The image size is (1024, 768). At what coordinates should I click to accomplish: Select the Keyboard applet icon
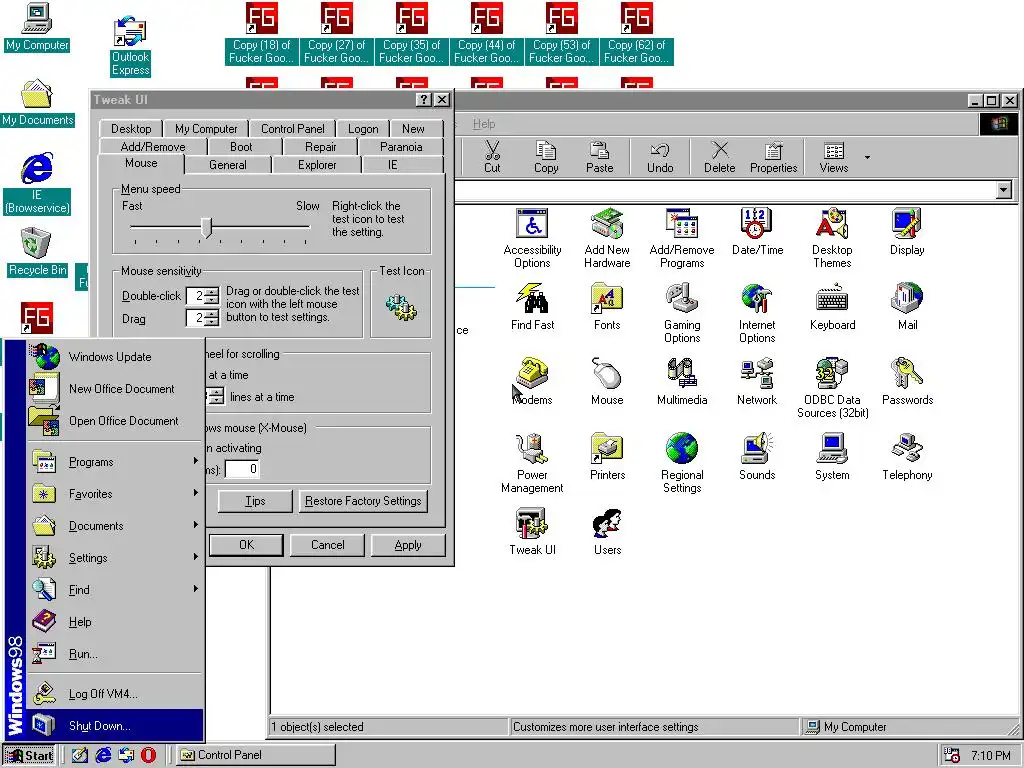pyautogui.click(x=832, y=307)
